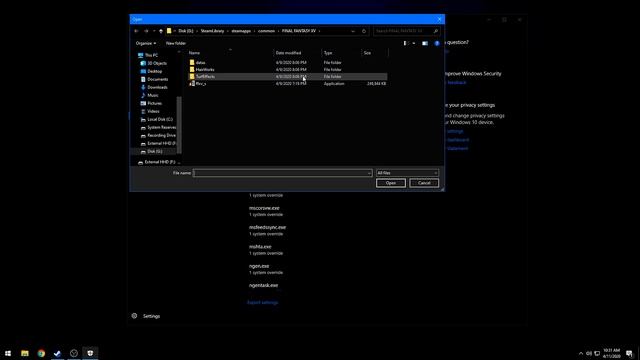Open Downloads in navigation pane
This screenshot has width=640, height=360.
tap(158, 87)
